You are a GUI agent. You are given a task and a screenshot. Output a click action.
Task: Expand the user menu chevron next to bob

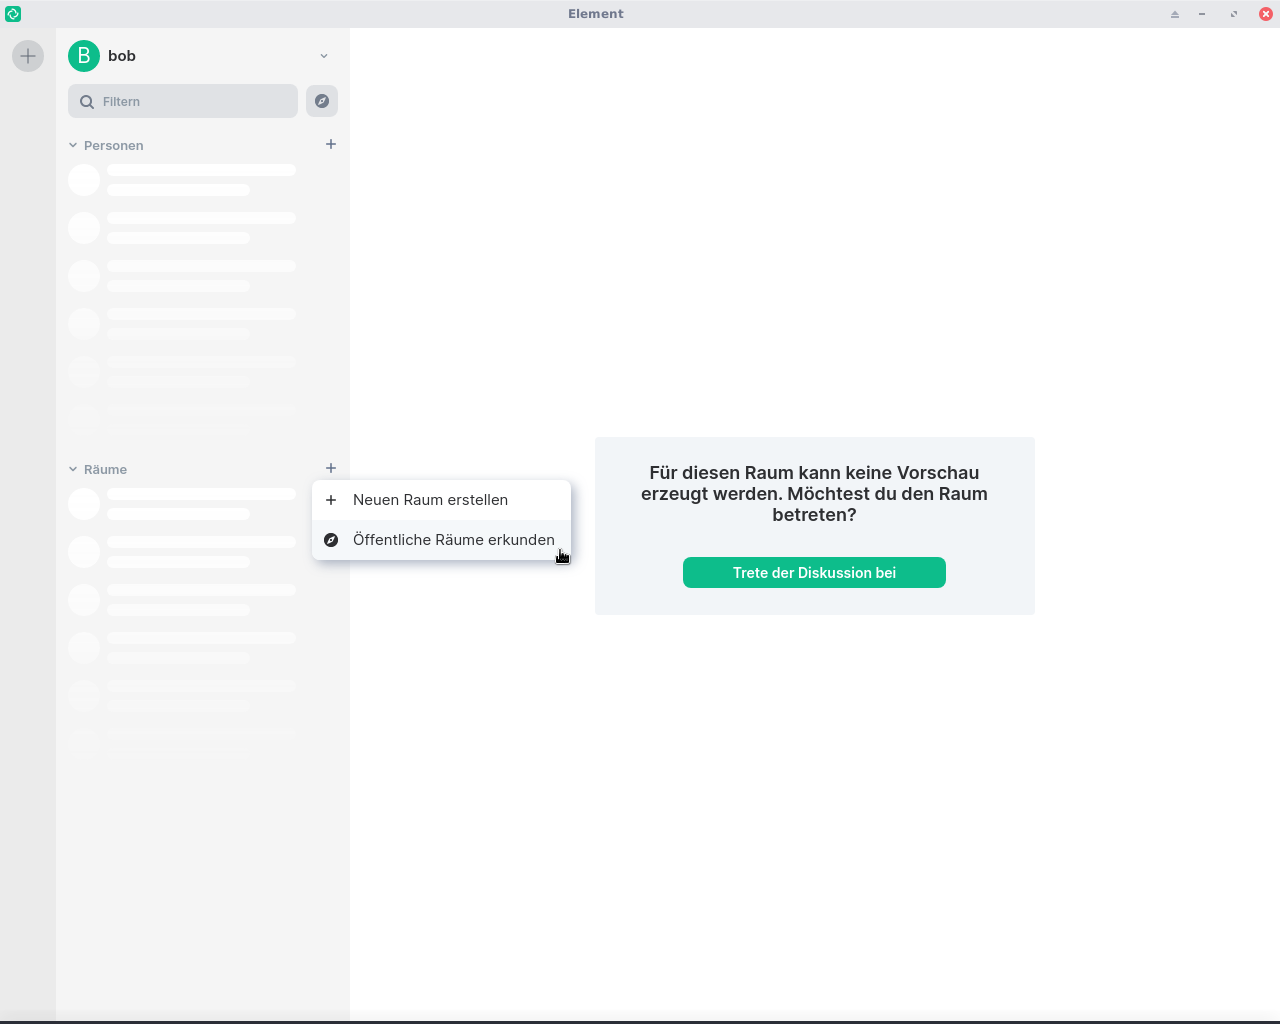click(324, 56)
